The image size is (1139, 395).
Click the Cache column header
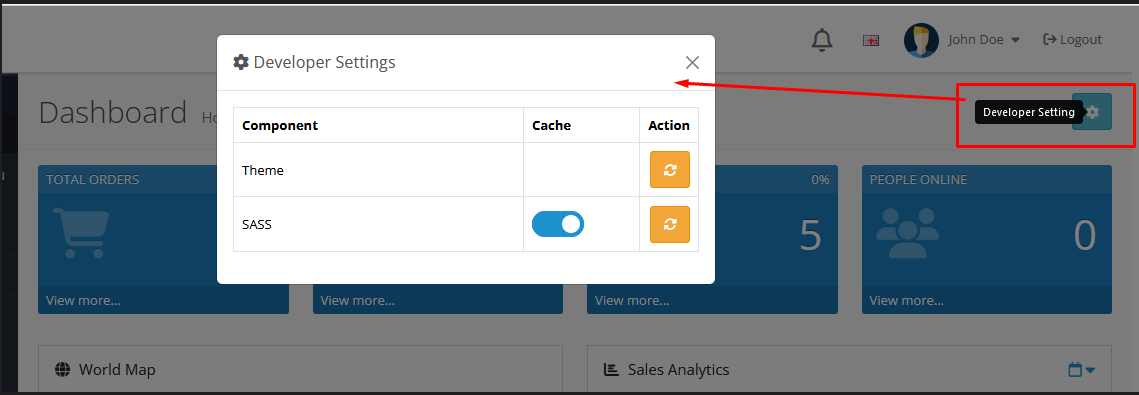pos(551,126)
